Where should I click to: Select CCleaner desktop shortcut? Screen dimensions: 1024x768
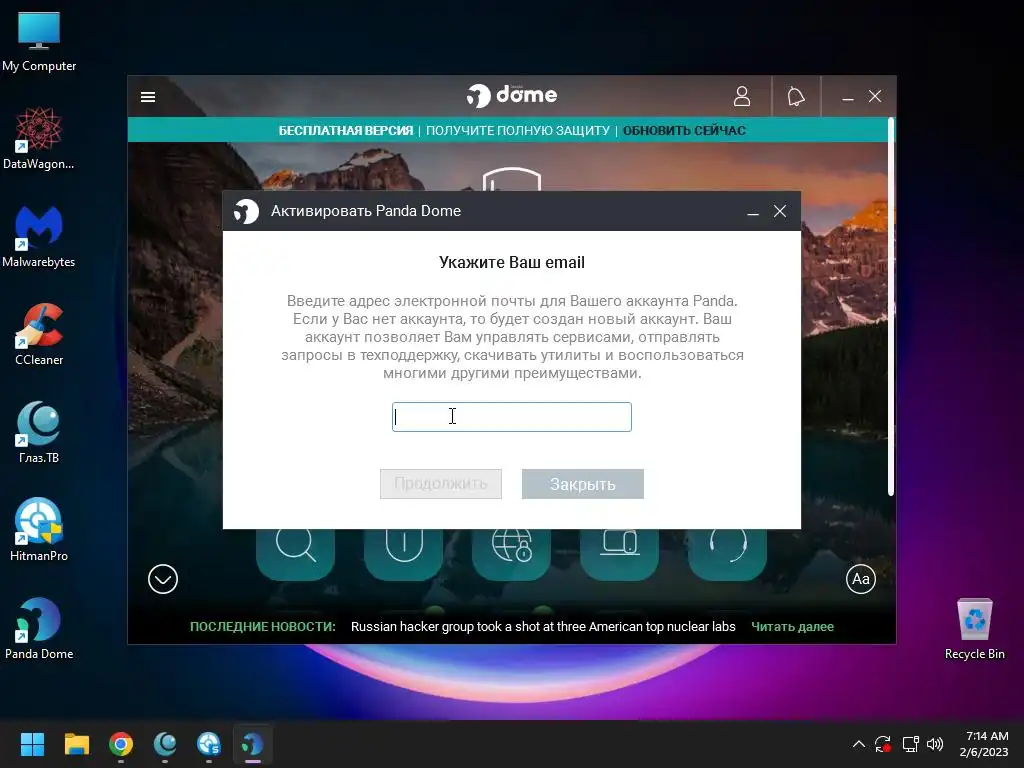click(x=39, y=334)
